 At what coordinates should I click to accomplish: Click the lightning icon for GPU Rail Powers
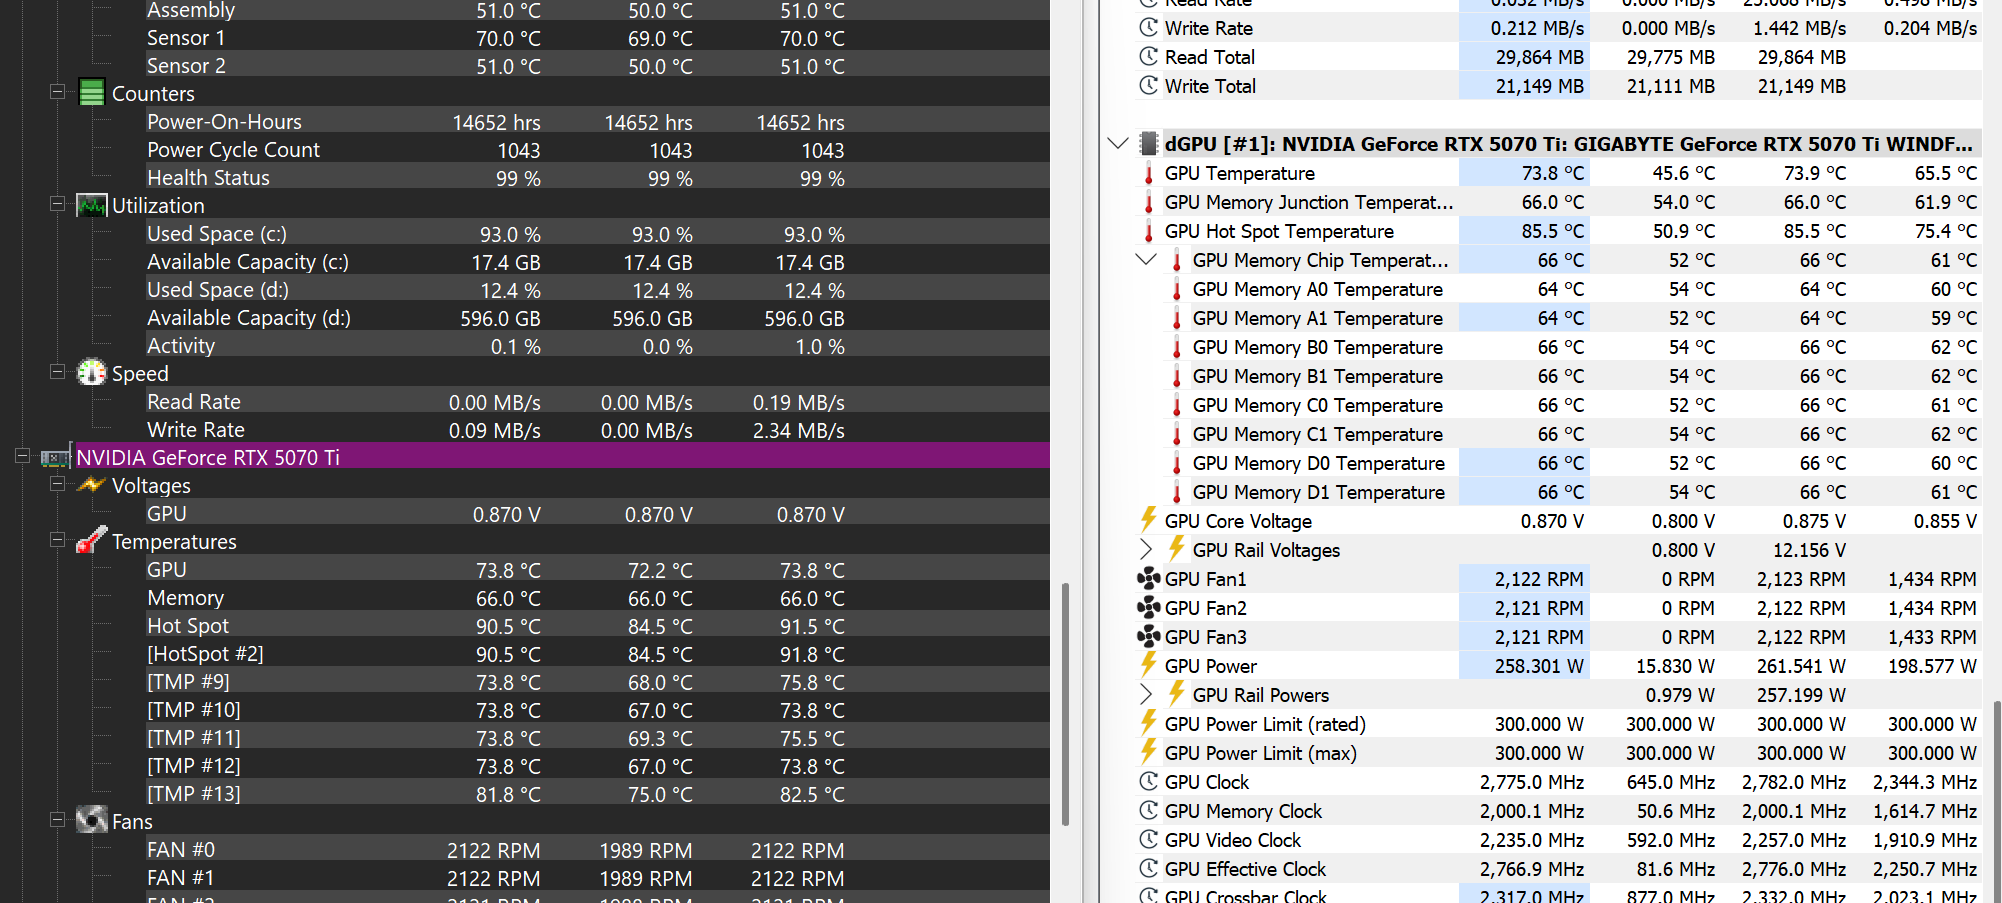(1177, 694)
